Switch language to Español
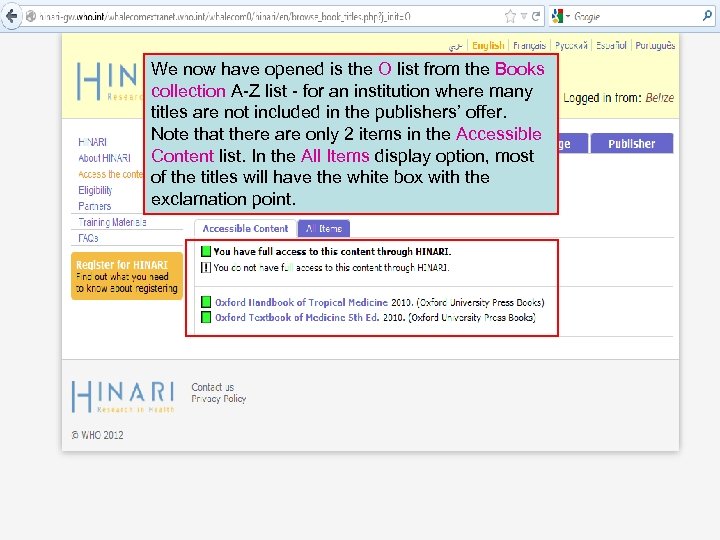Screen dimensions: 720x540 click(611, 45)
